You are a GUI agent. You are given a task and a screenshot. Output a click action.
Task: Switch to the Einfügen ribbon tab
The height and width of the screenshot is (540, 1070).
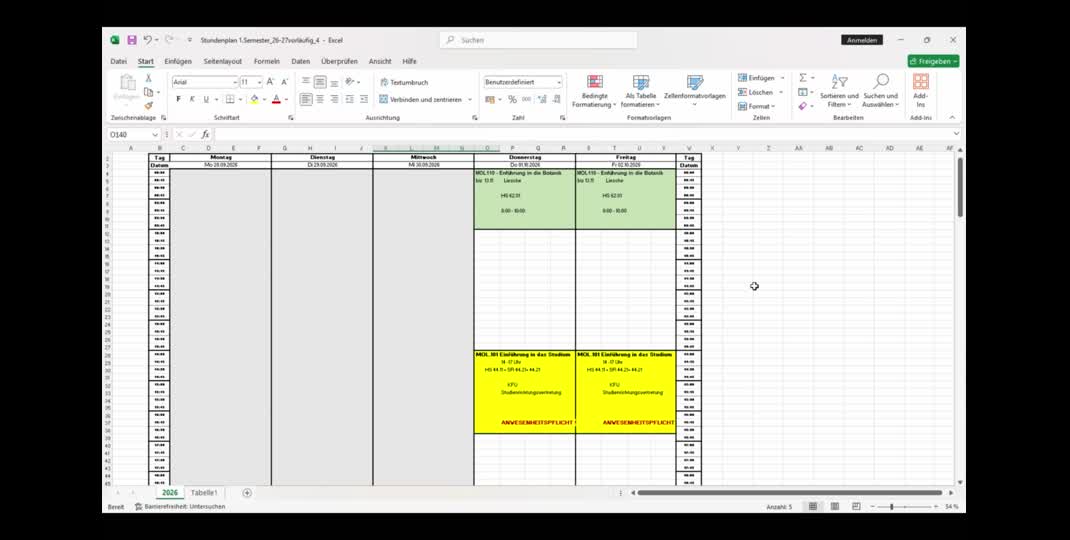(x=178, y=61)
